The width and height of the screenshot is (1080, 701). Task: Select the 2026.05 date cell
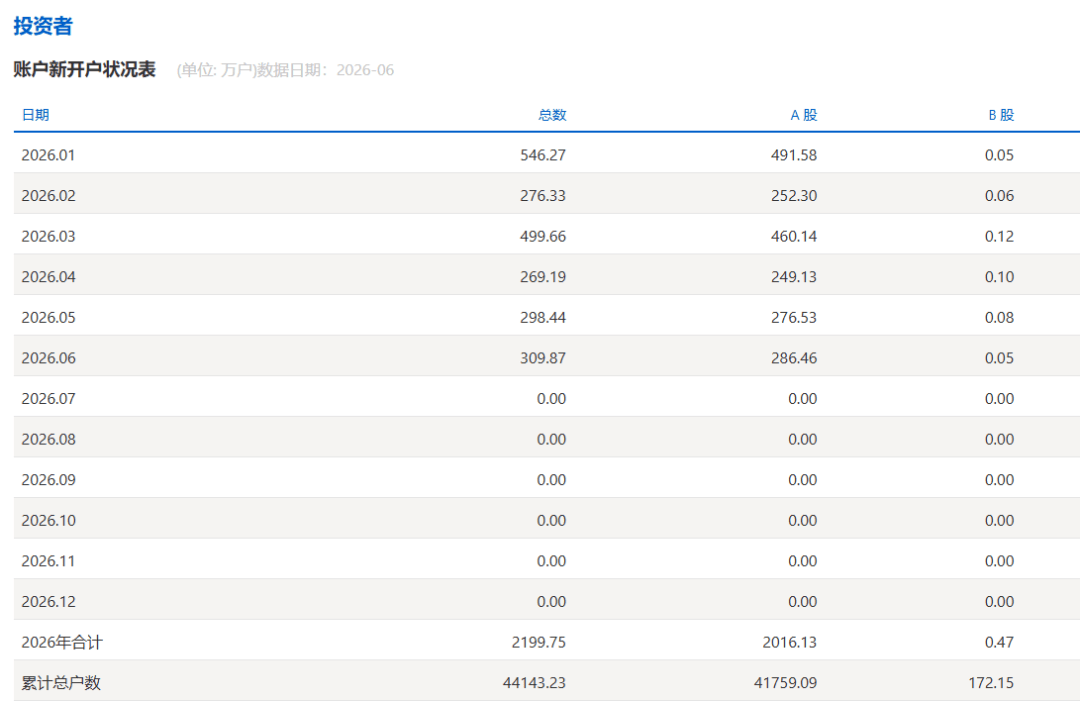(x=48, y=317)
